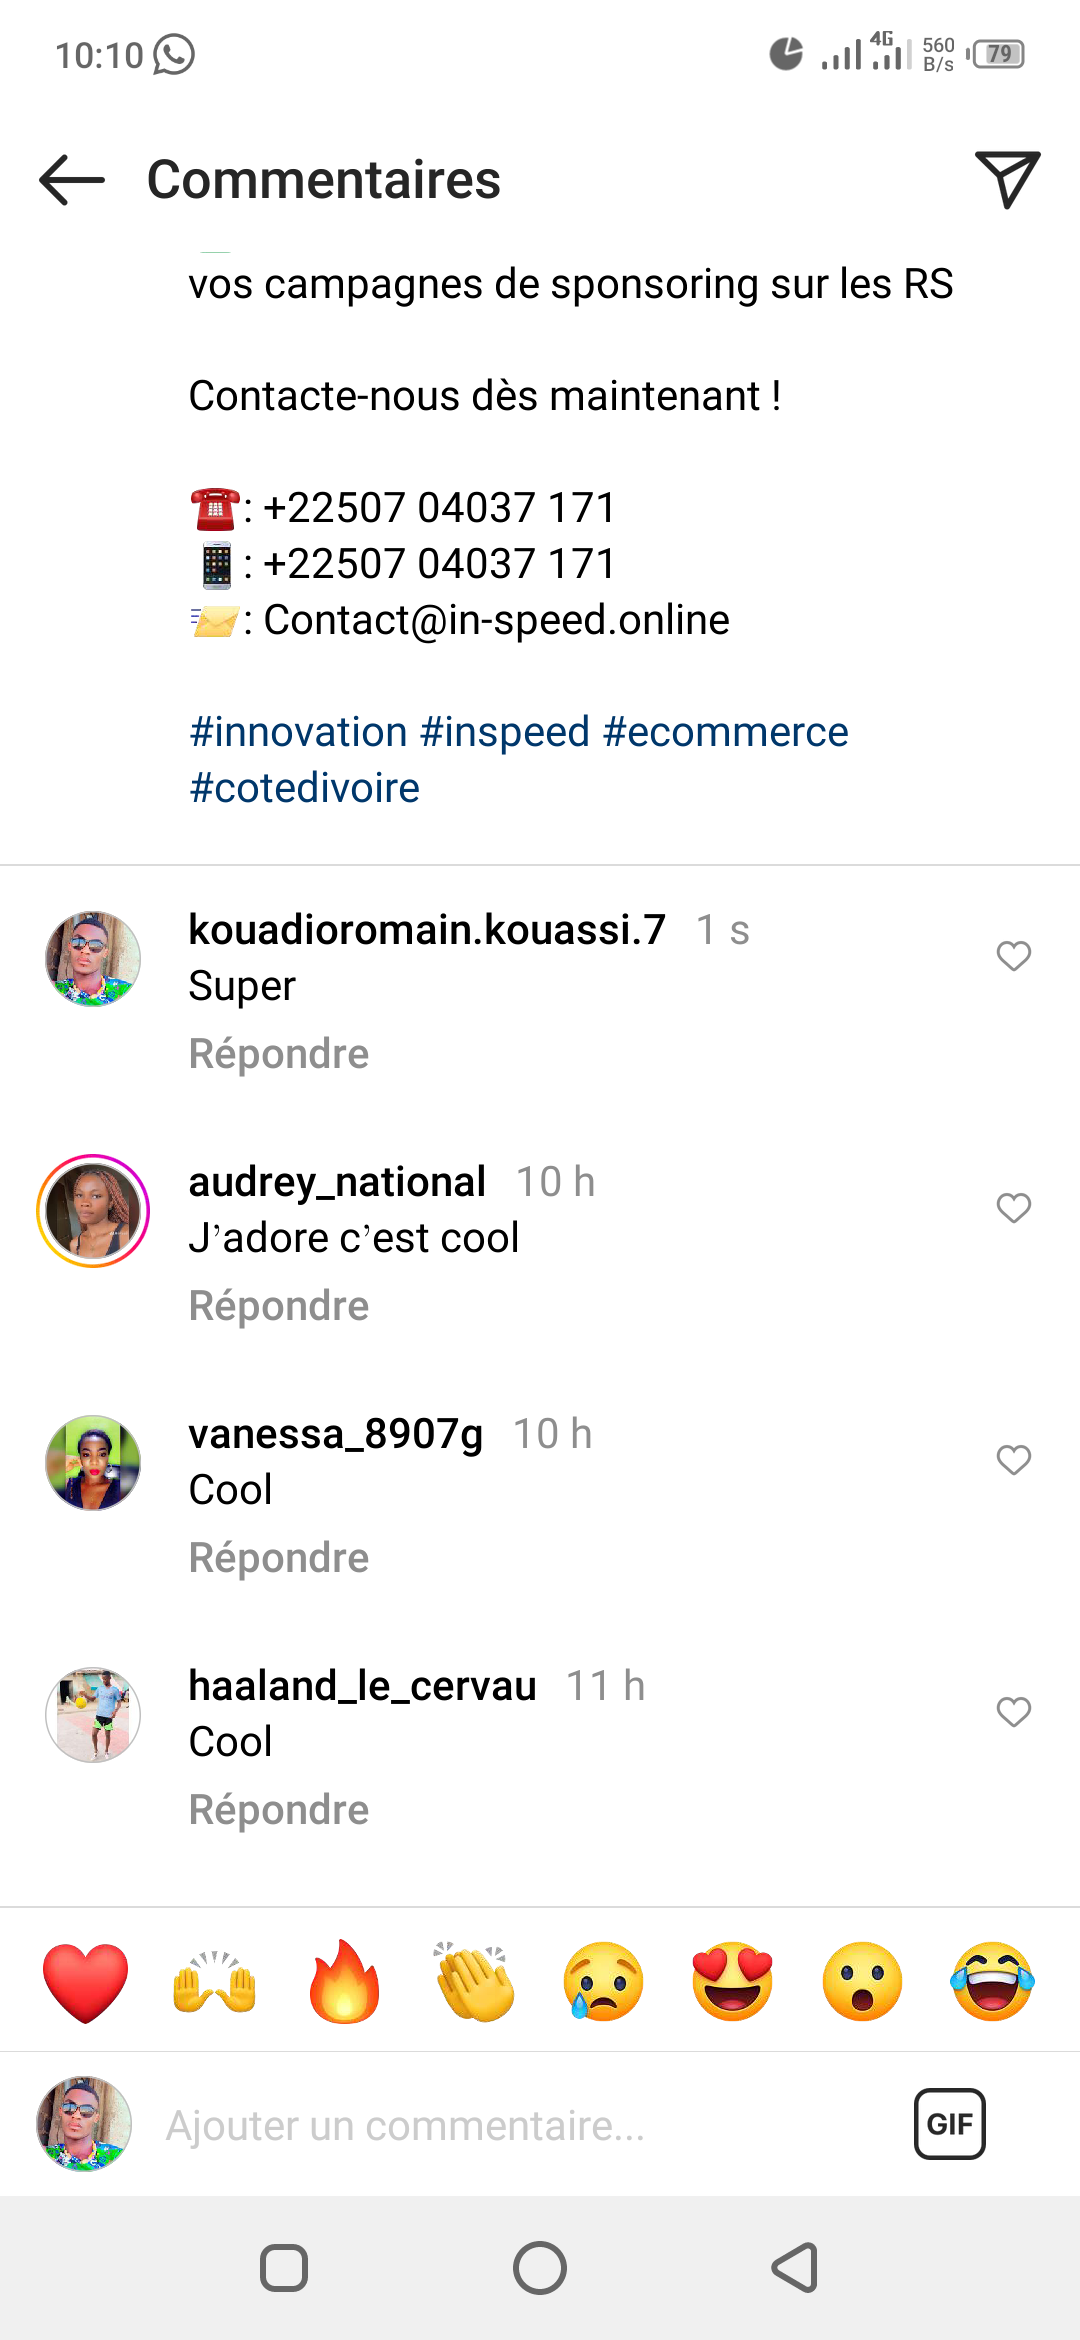
Task: Insert the fire emoji reaction
Action: click(344, 1982)
